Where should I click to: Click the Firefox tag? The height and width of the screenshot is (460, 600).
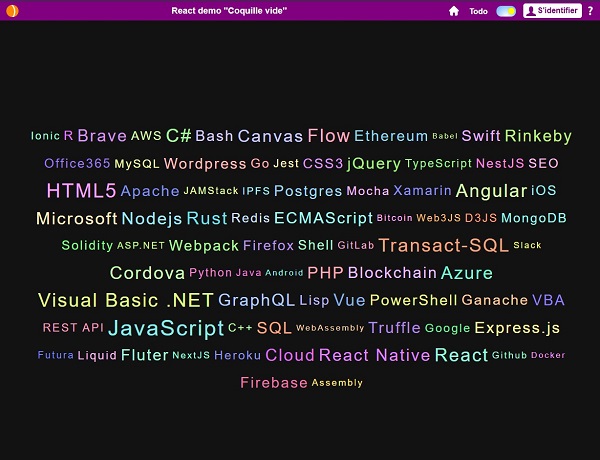pyautogui.click(x=268, y=245)
